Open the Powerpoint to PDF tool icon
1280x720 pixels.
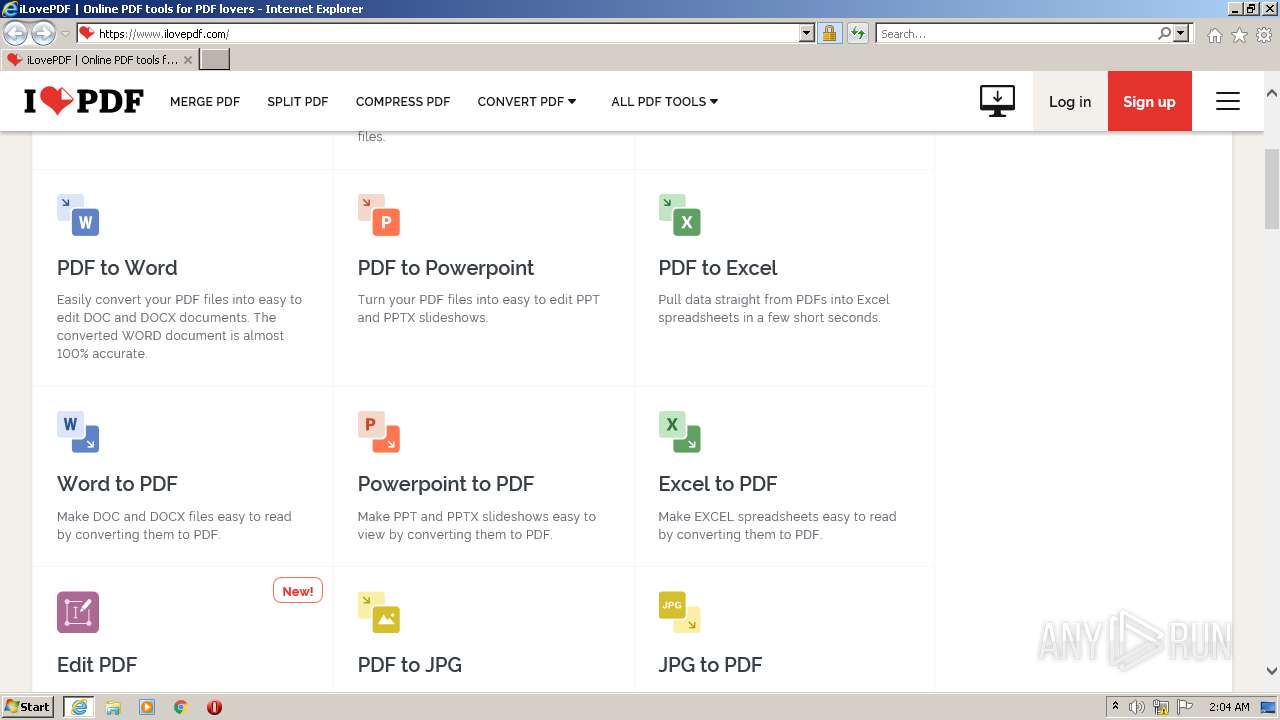(x=379, y=431)
